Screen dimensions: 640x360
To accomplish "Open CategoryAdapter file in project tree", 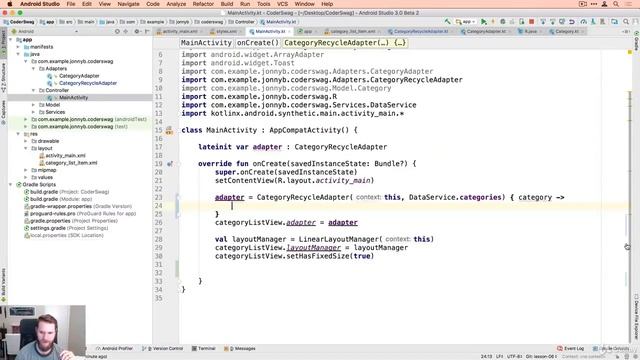I will [79, 76].
